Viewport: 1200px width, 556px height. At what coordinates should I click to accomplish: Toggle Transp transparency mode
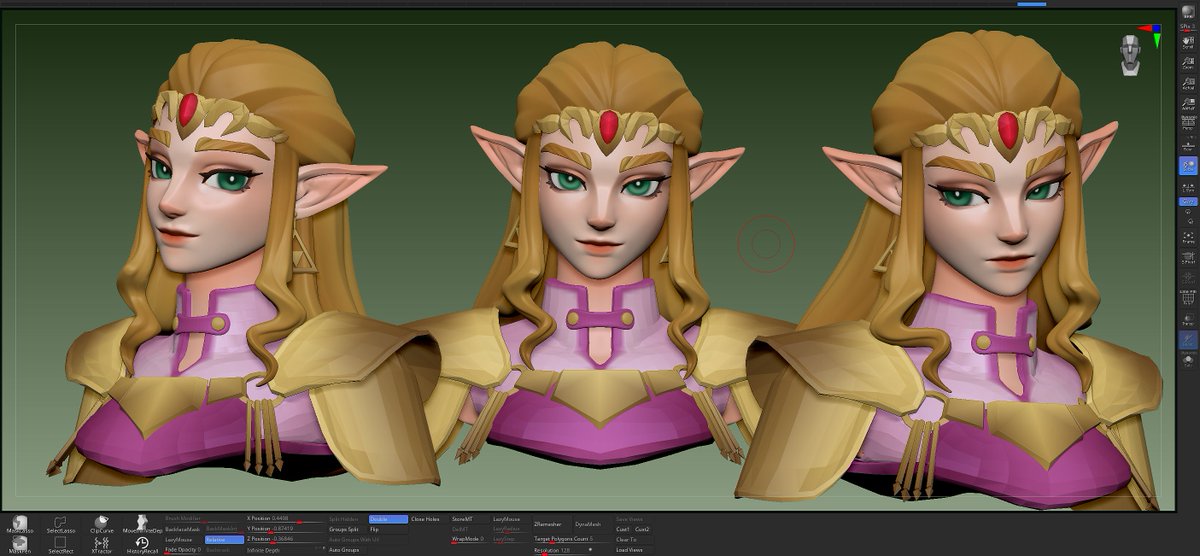click(1188, 319)
